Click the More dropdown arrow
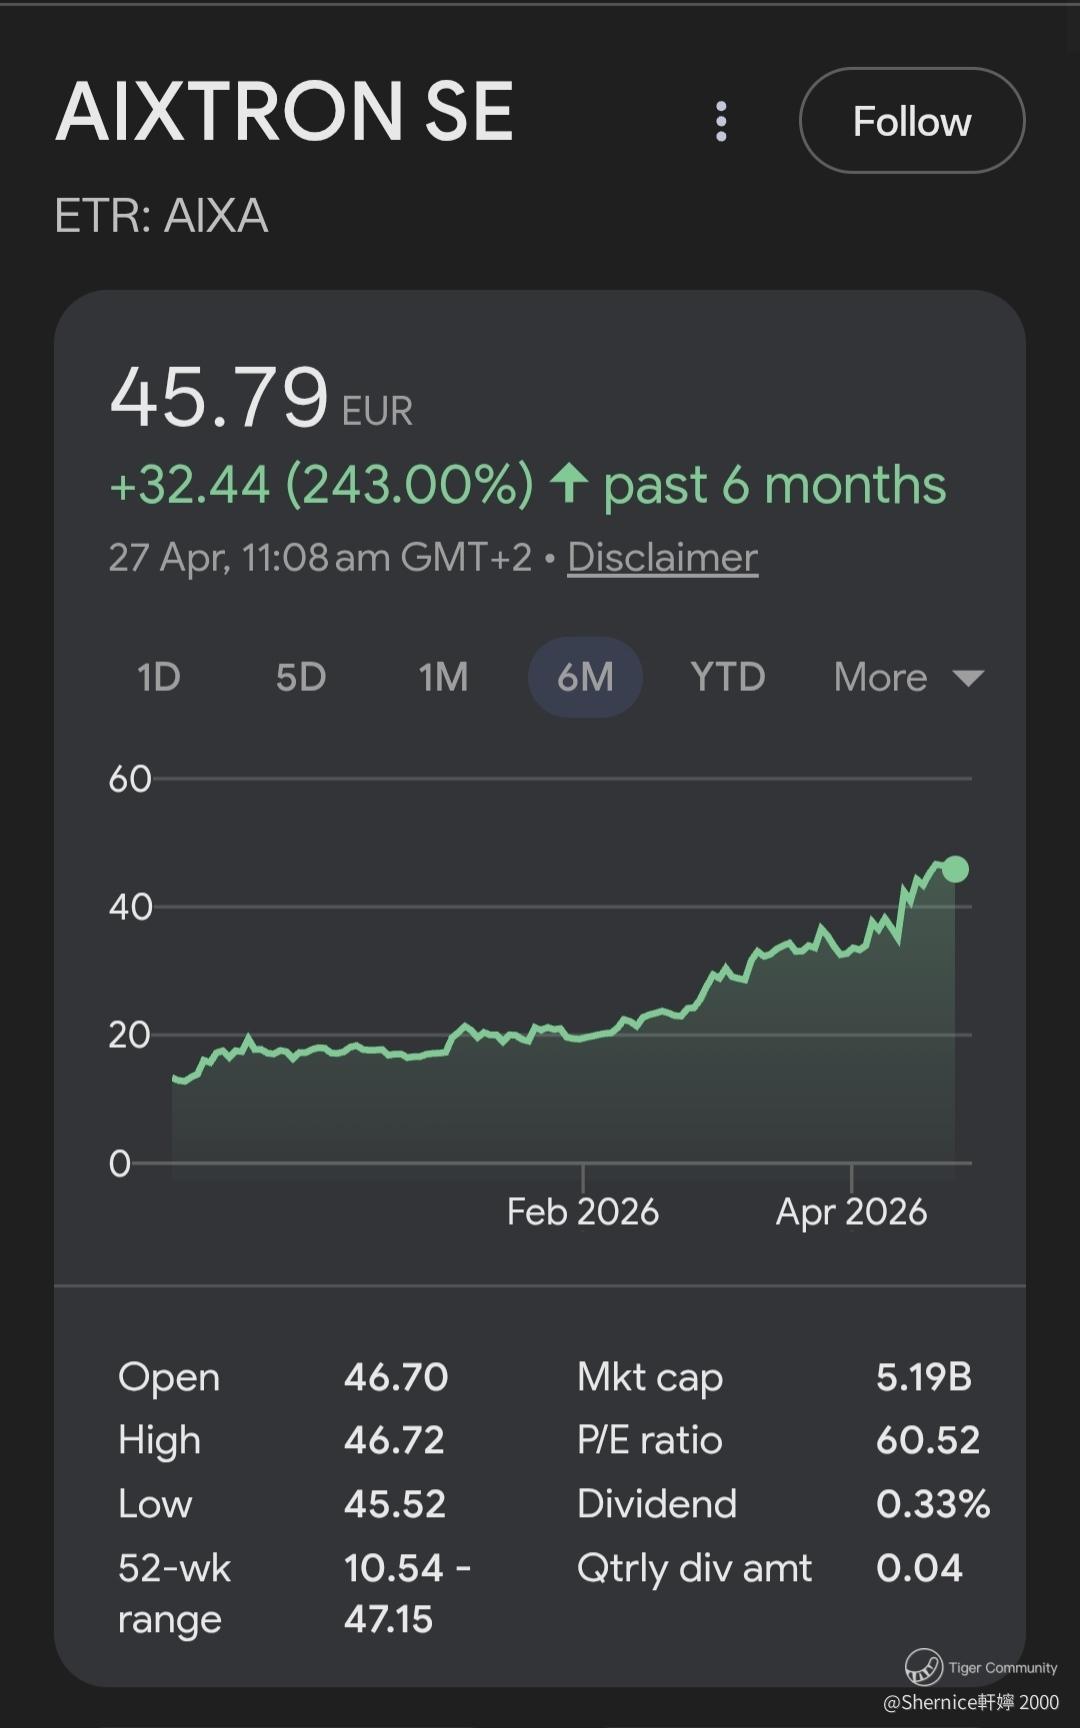The width and height of the screenshot is (1080, 1728). [x=968, y=678]
